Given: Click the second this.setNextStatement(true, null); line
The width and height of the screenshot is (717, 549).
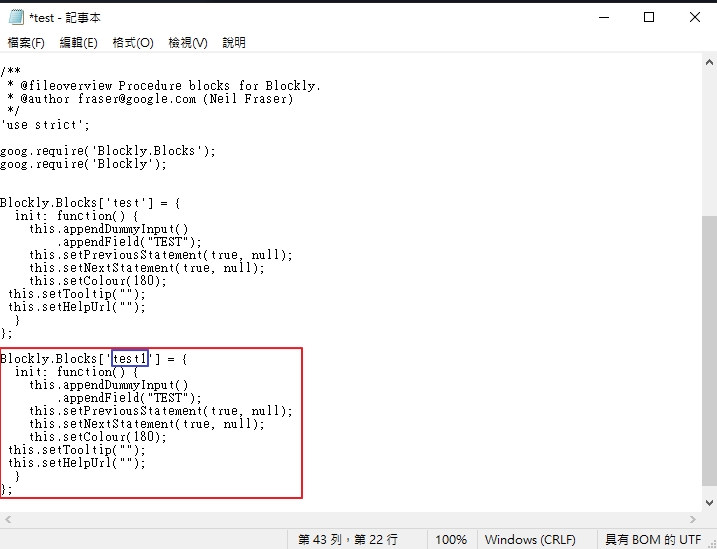Looking at the screenshot, I should click(x=147, y=424).
